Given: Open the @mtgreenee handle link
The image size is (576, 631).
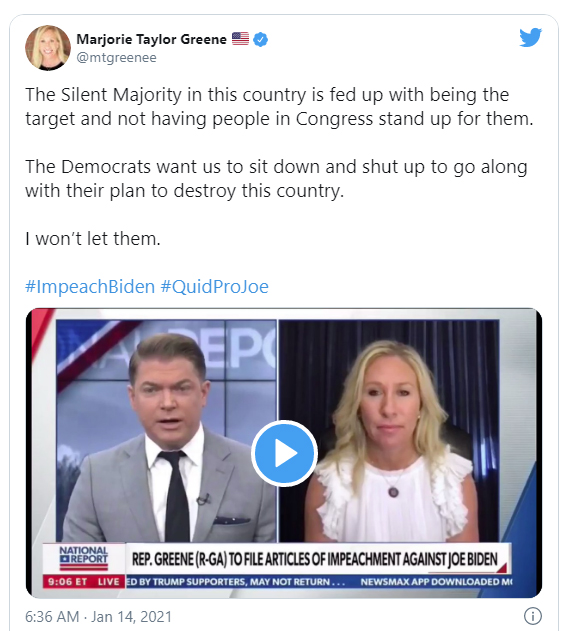Looking at the screenshot, I should [x=116, y=58].
